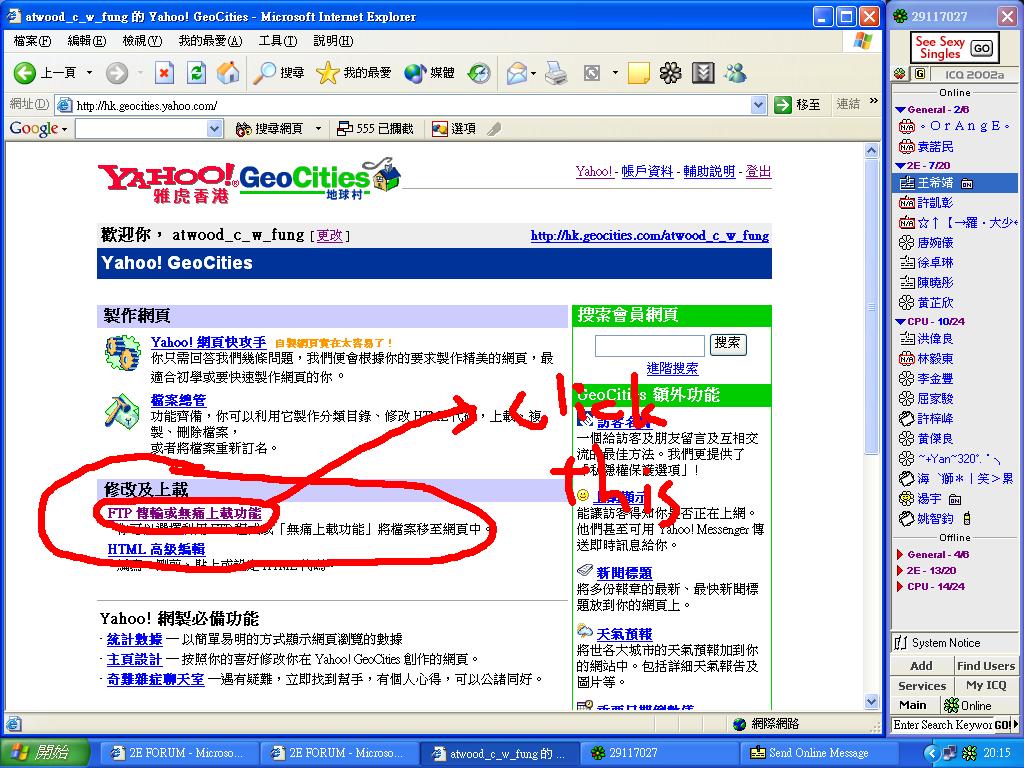The image size is (1024, 768).
Task: Click the 開始 Start button
Action: coord(42,753)
